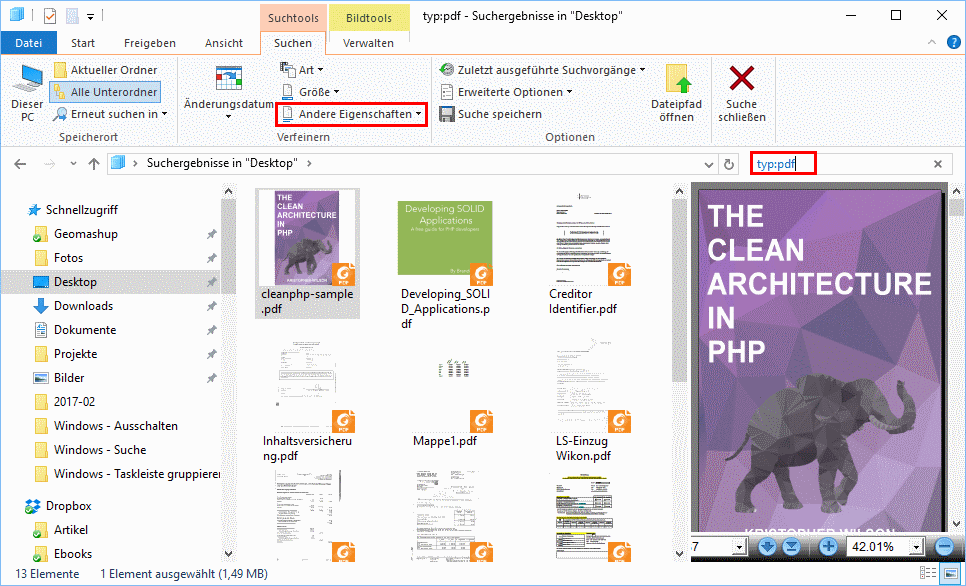Click the pin icon next to Downloads
The image size is (966, 586).
point(211,306)
